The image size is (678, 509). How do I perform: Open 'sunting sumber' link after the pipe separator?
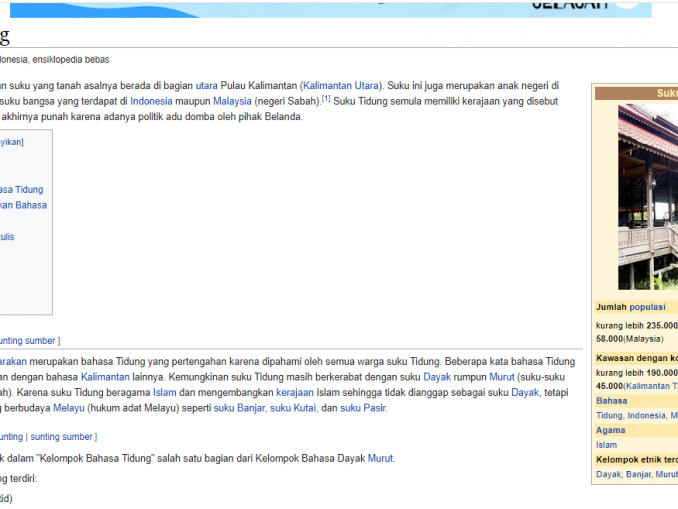pos(61,437)
